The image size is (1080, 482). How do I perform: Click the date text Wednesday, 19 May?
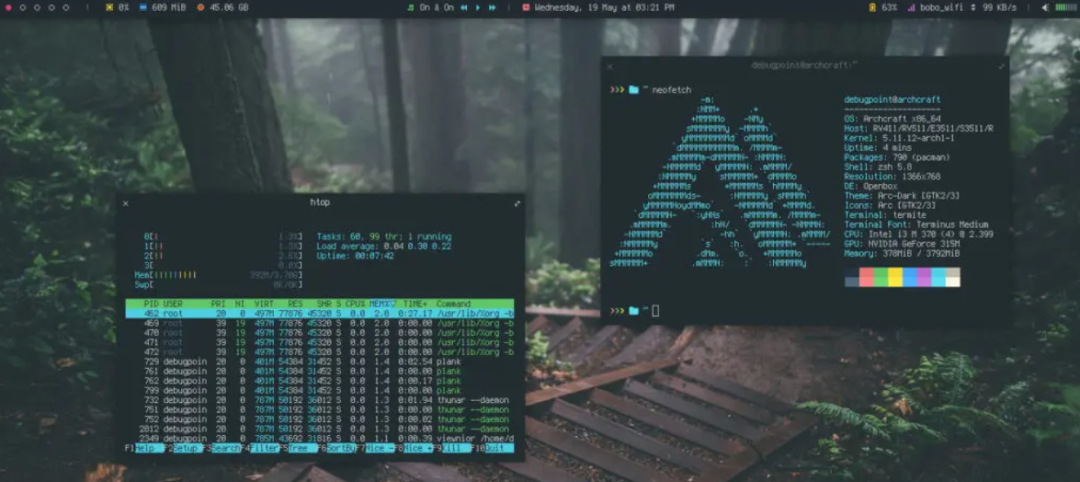574,8
